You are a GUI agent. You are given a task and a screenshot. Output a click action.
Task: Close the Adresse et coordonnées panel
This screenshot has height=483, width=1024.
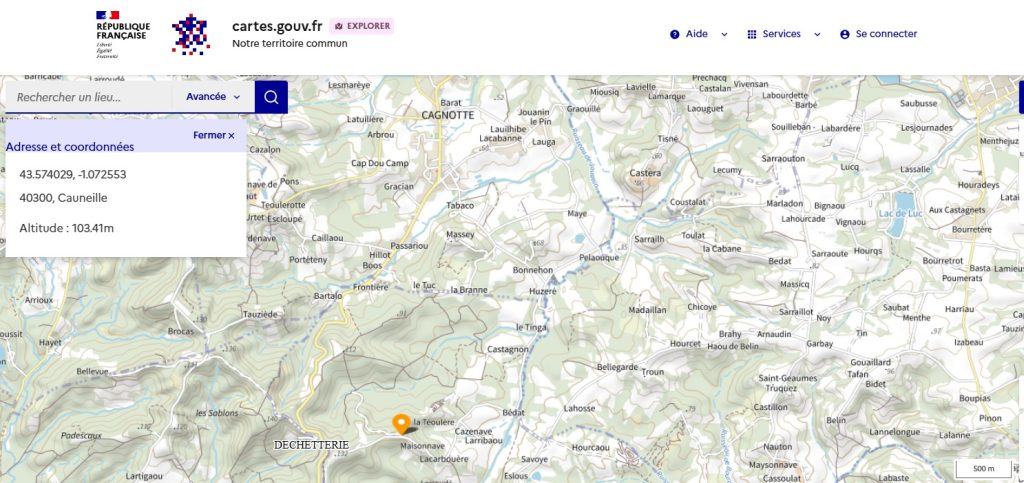214,135
